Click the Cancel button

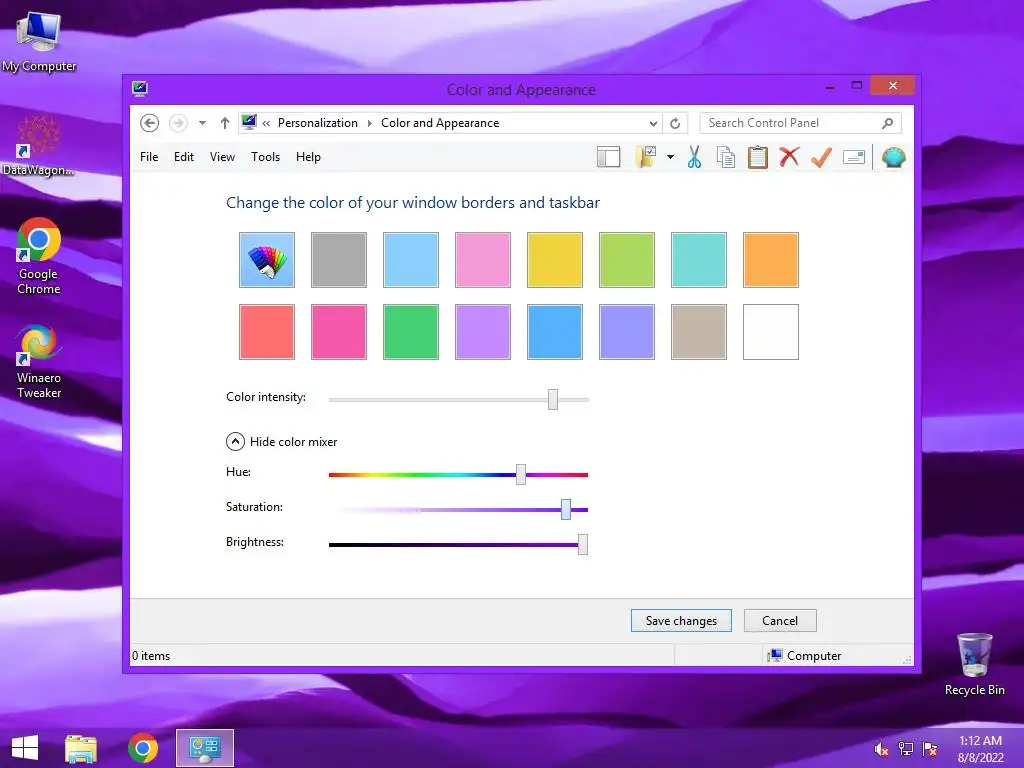(780, 620)
